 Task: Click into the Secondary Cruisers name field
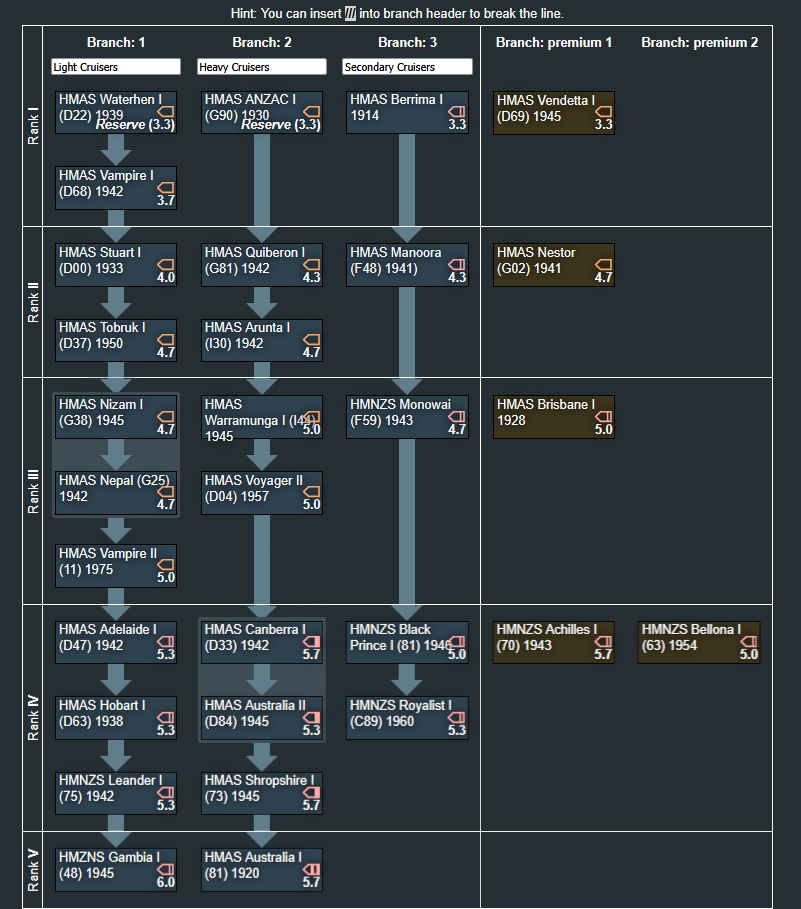tap(407, 67)
